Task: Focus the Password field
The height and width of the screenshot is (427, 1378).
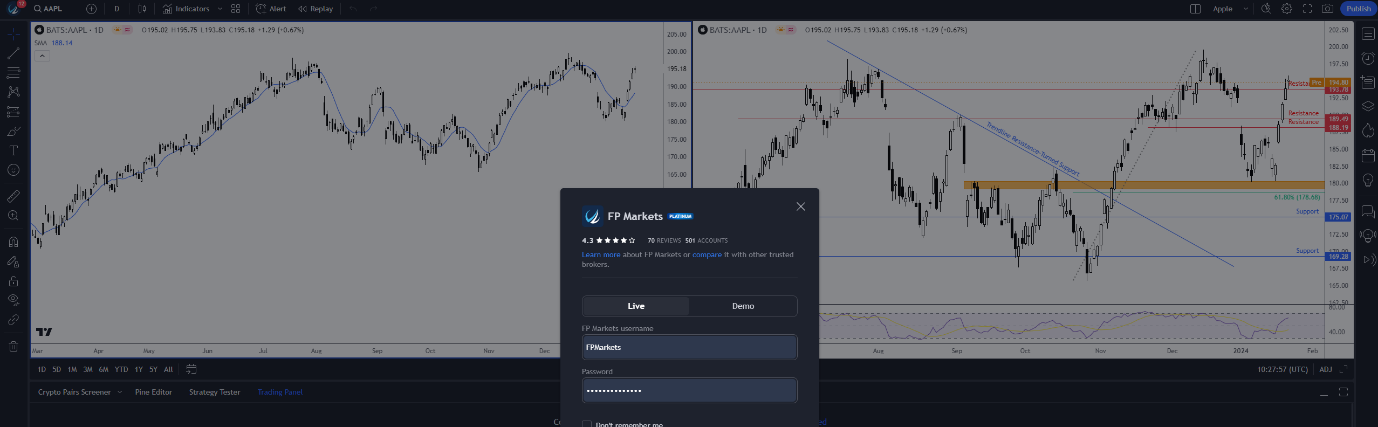Action: (690, 390)
